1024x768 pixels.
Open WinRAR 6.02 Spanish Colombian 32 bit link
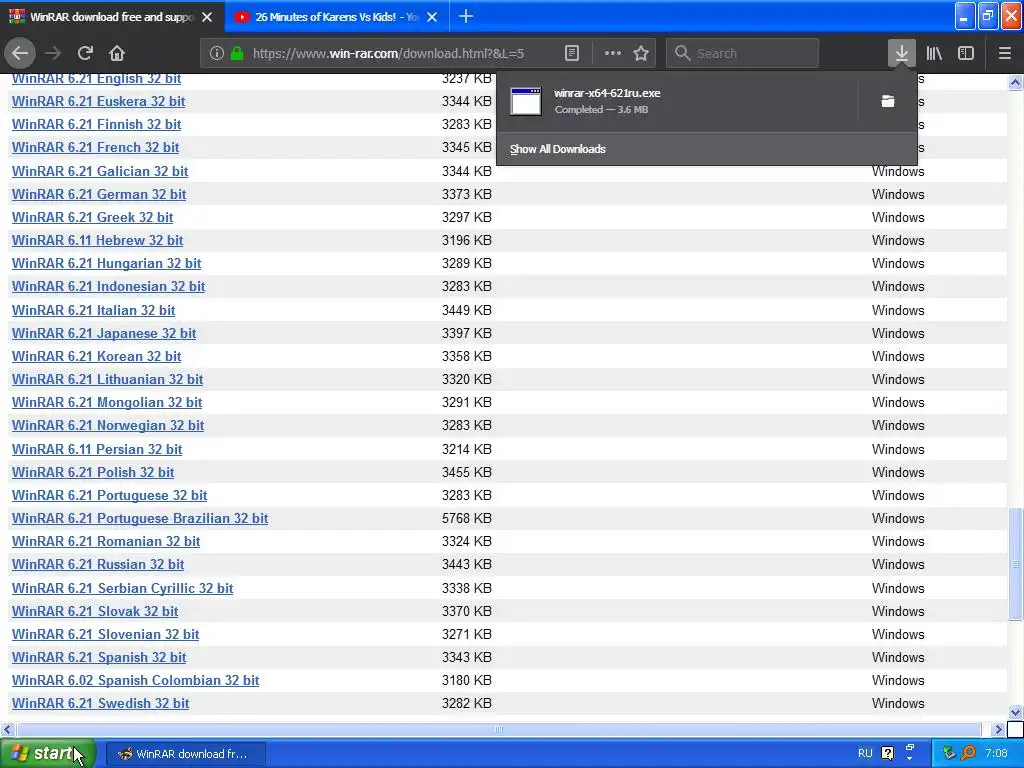[135, 680]
